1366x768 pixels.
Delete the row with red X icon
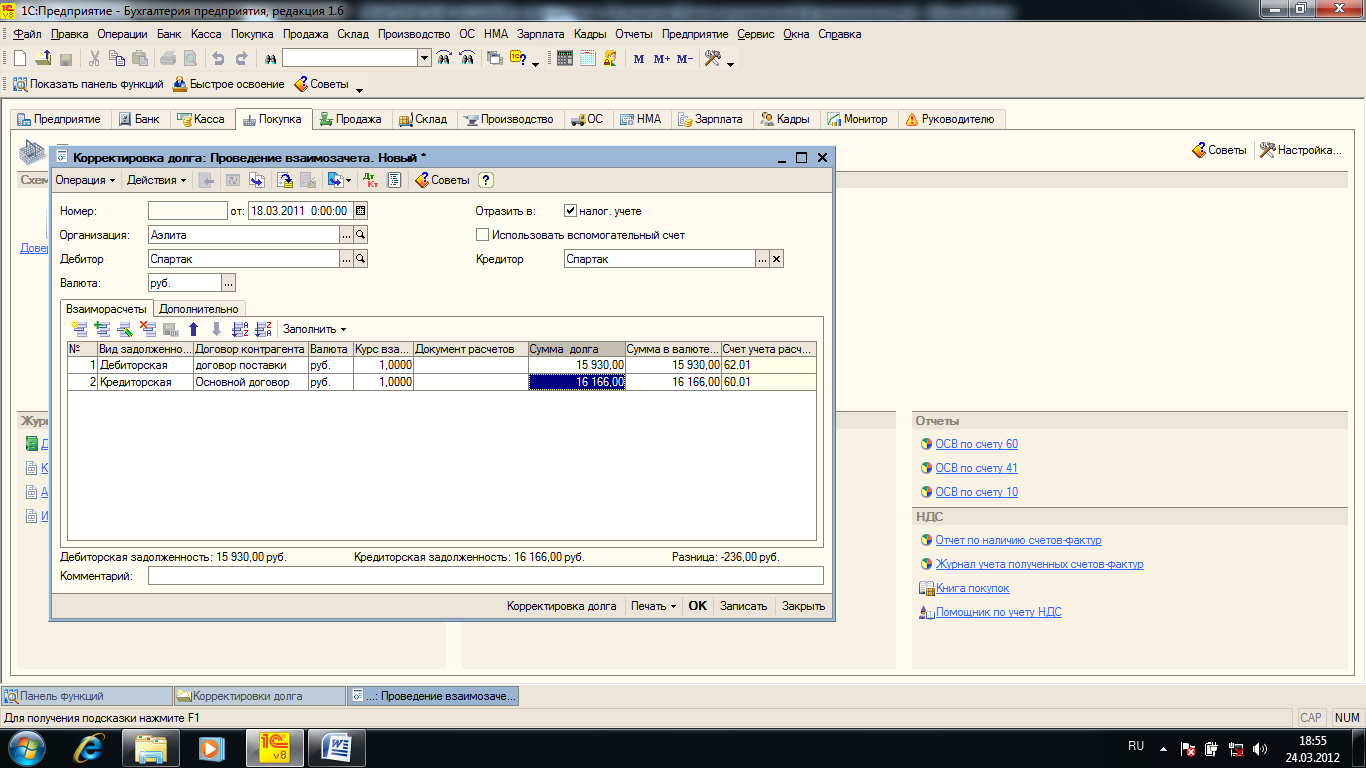pos(147,328)
